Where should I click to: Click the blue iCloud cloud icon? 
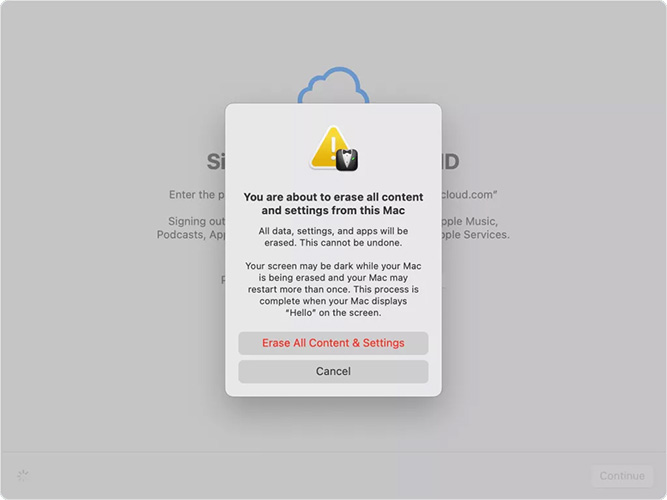pos(334,85)
